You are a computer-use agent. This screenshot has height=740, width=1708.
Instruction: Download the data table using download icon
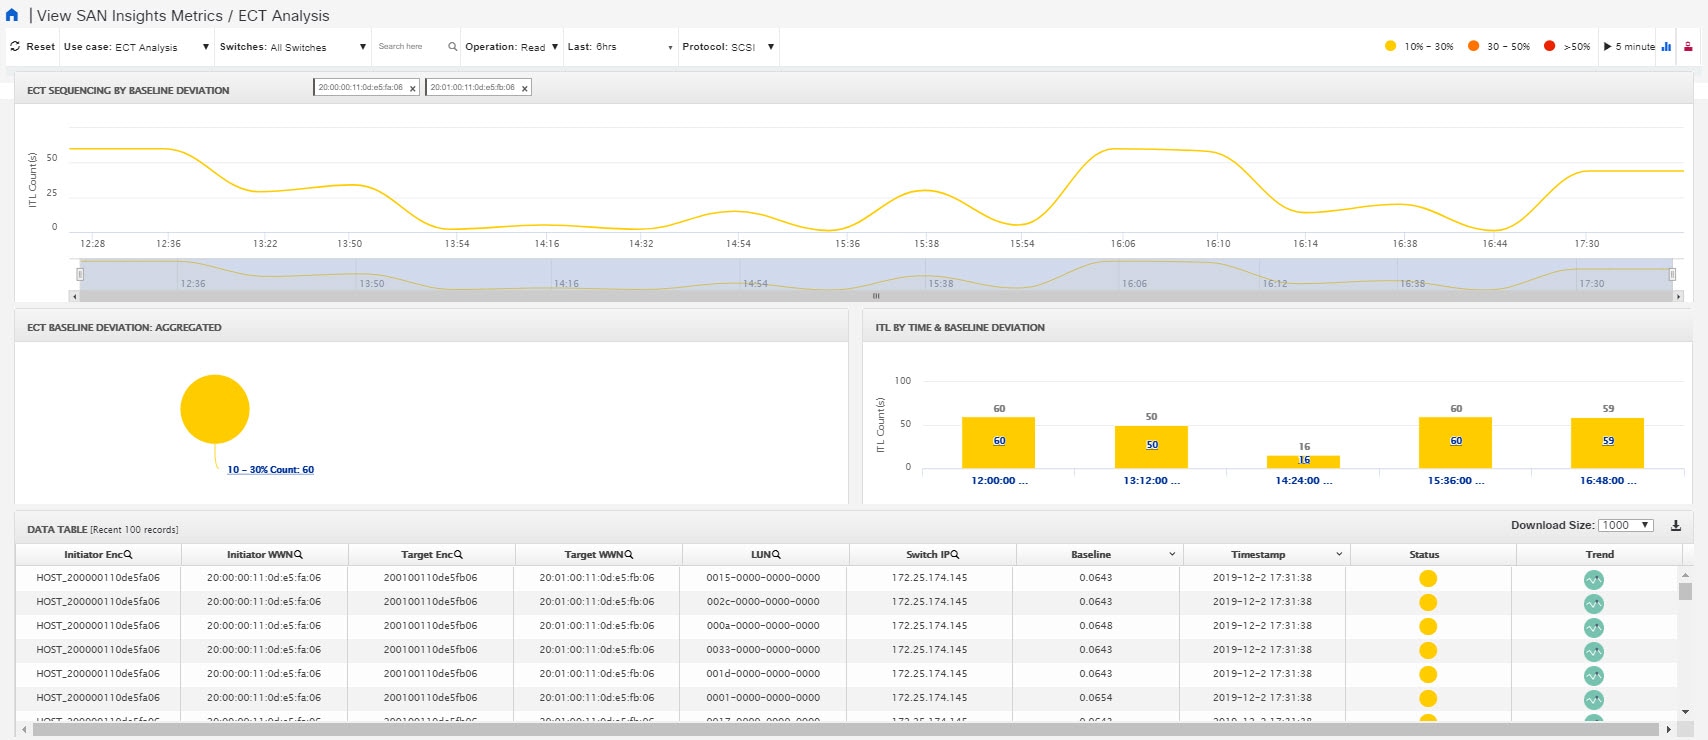[1676, 526]
